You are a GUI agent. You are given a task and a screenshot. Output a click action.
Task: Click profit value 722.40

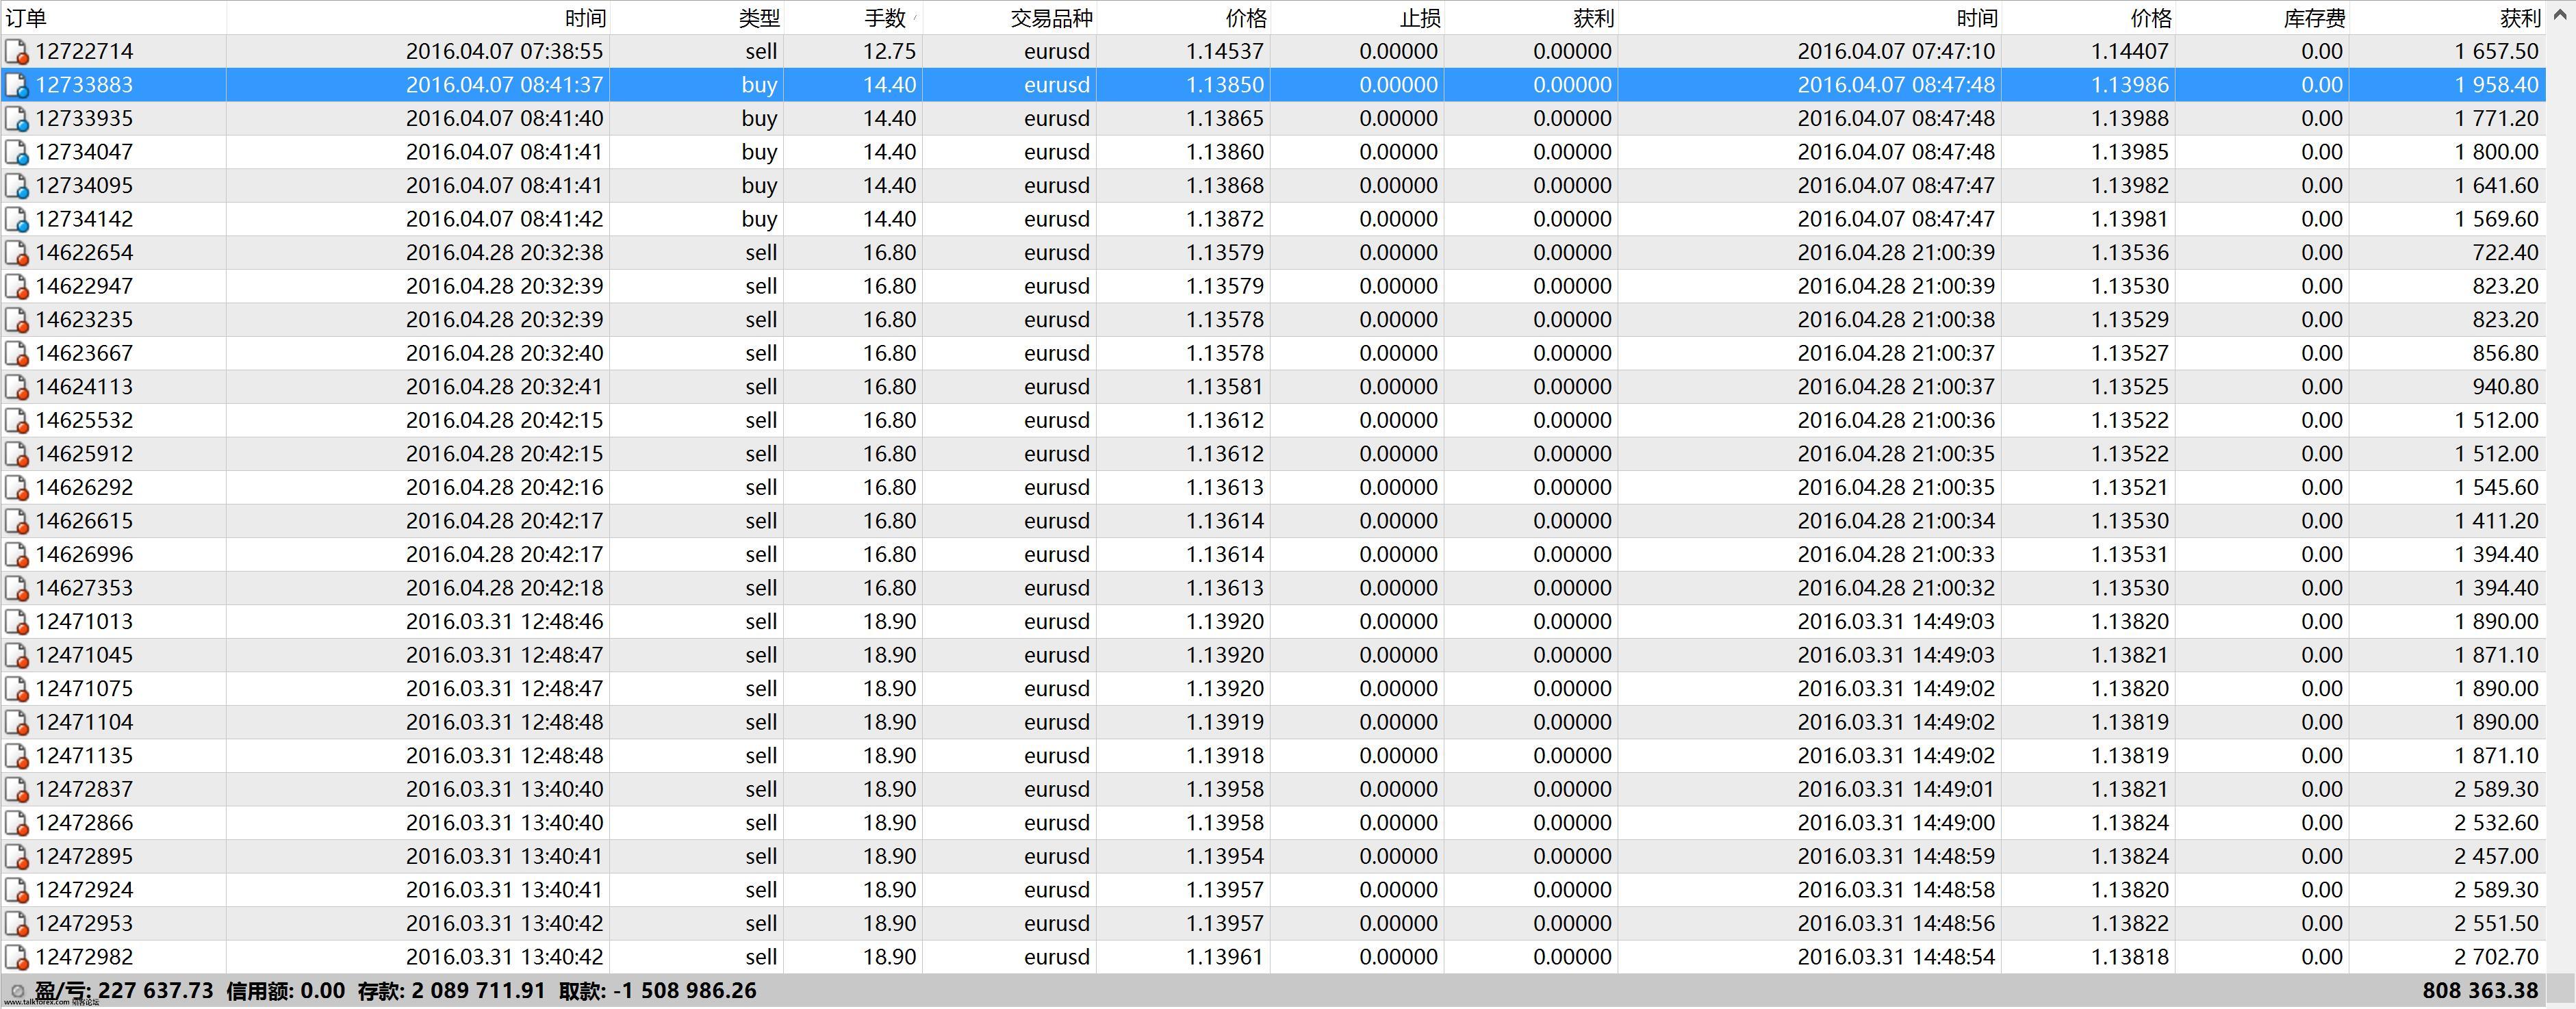click(2505, 253)
